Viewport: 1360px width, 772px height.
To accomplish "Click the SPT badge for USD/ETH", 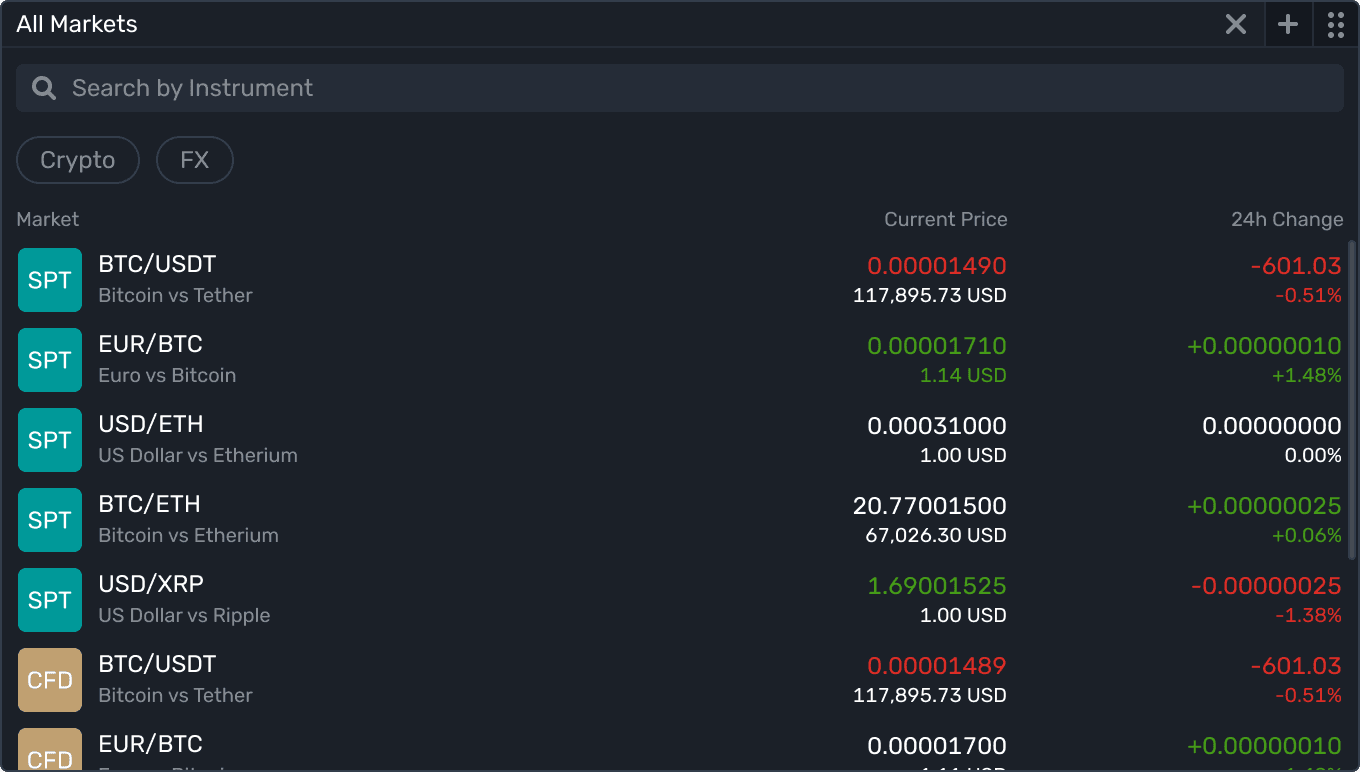I will [50, 440].
